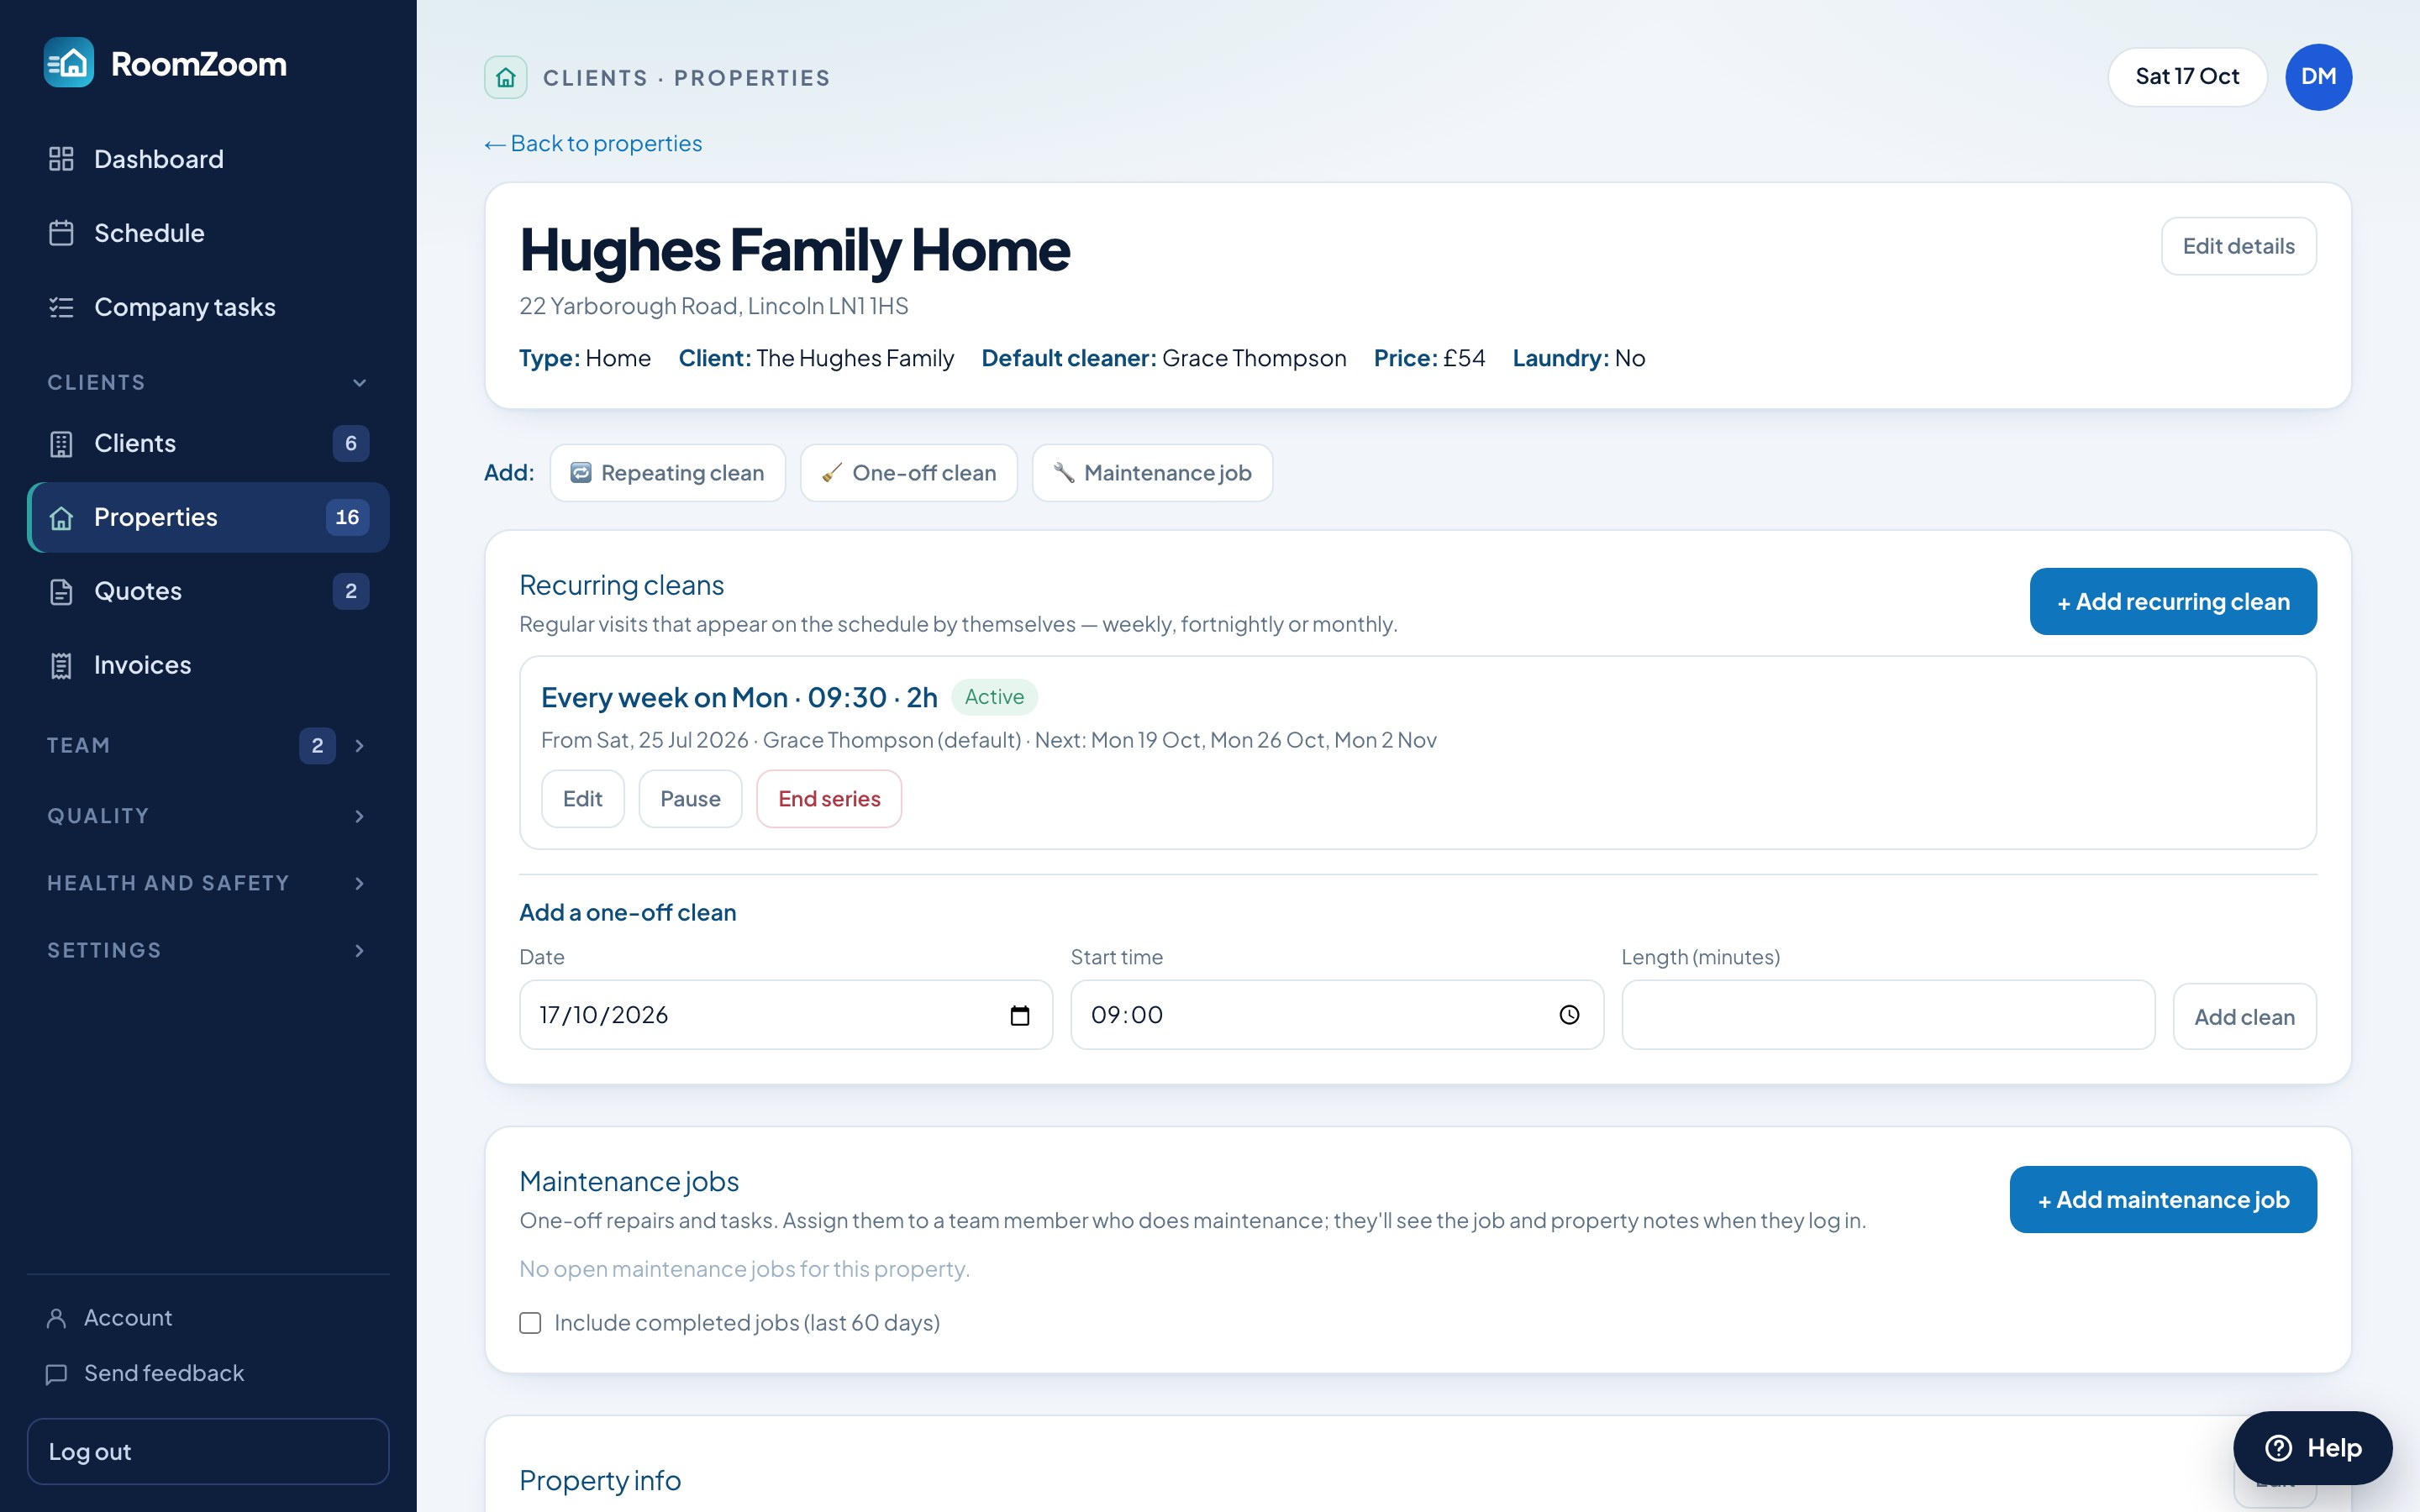The height and width of the screenshot is (1512, 2420).
Task: Click the Start time field
Action: [x=1337, y=1015]
